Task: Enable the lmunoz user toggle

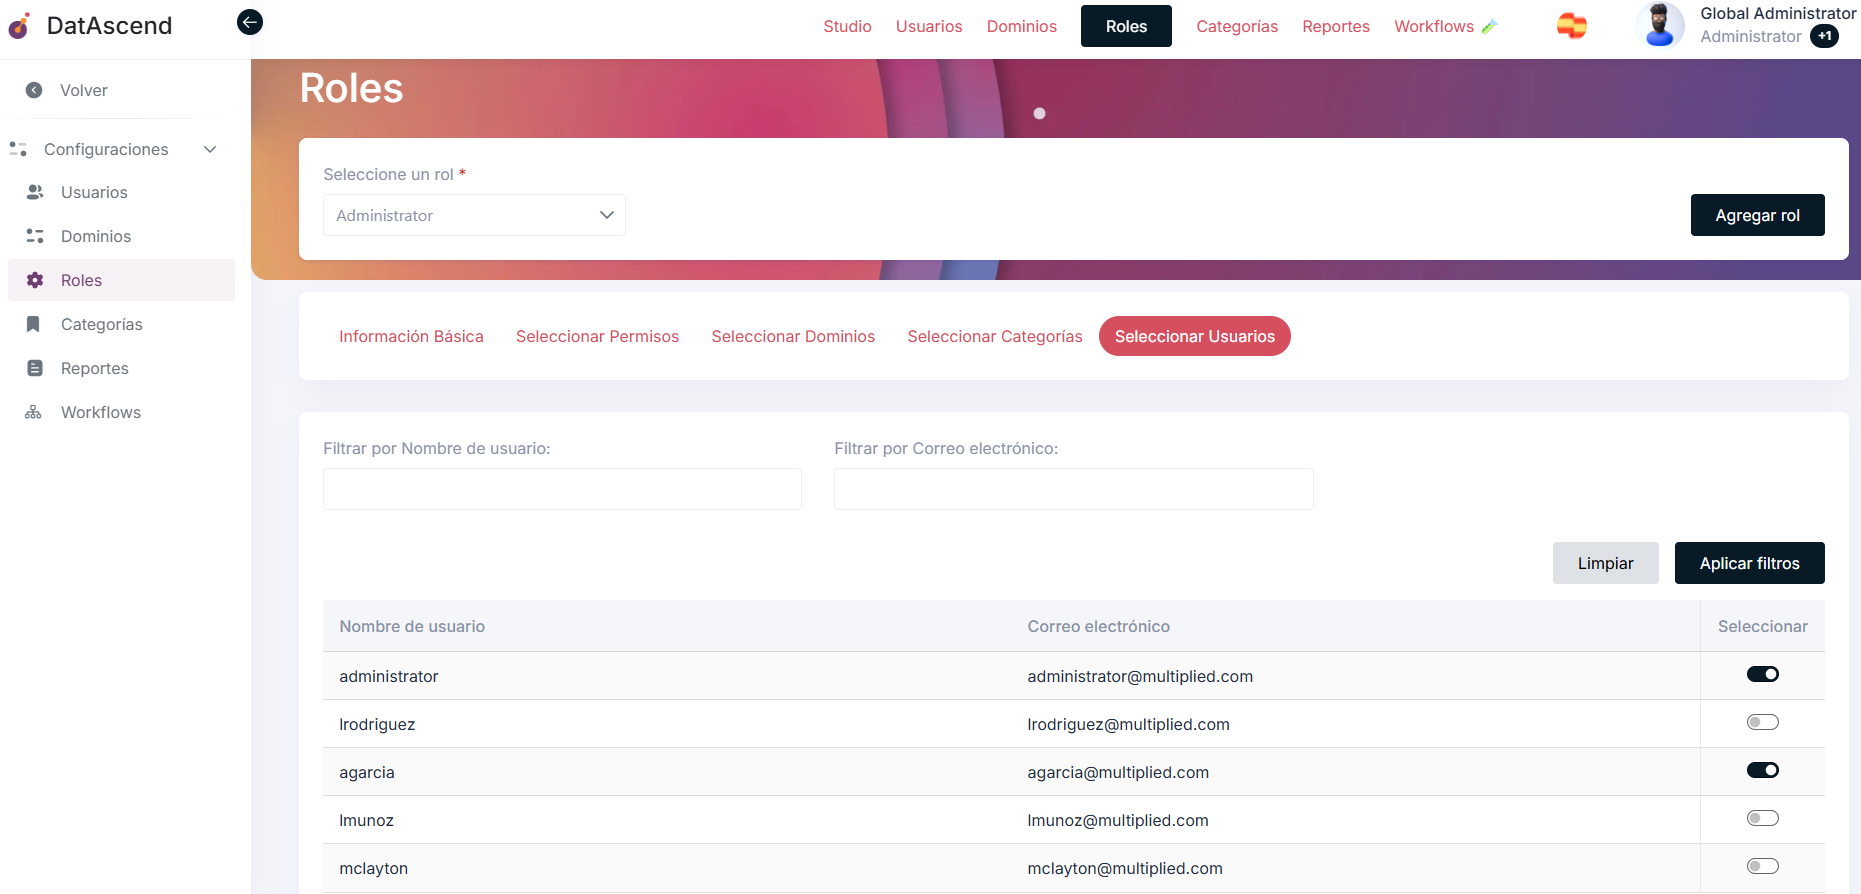Action: 1762,818
